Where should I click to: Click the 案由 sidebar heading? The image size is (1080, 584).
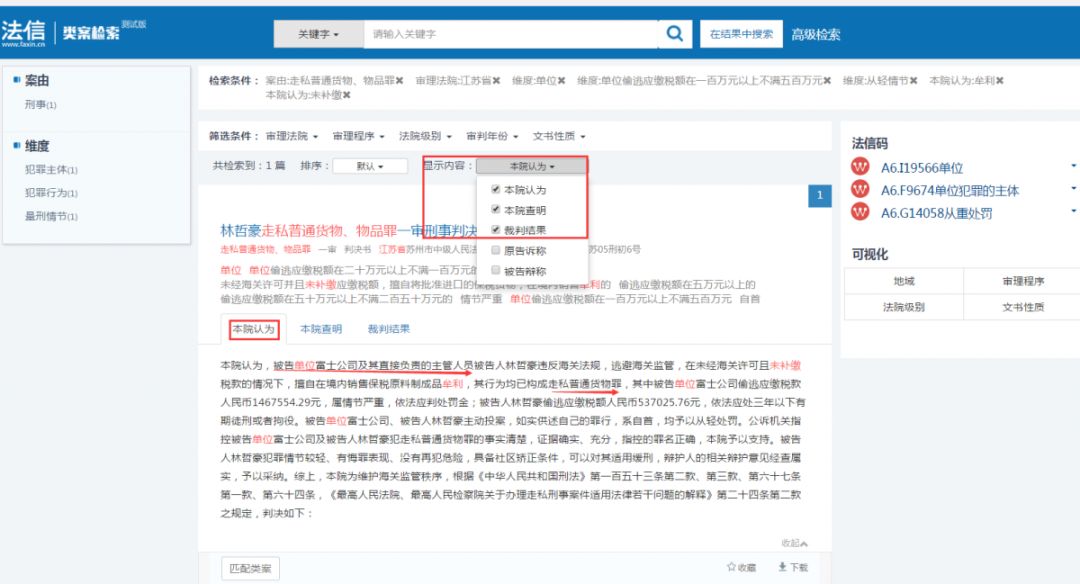click(37, 81)
